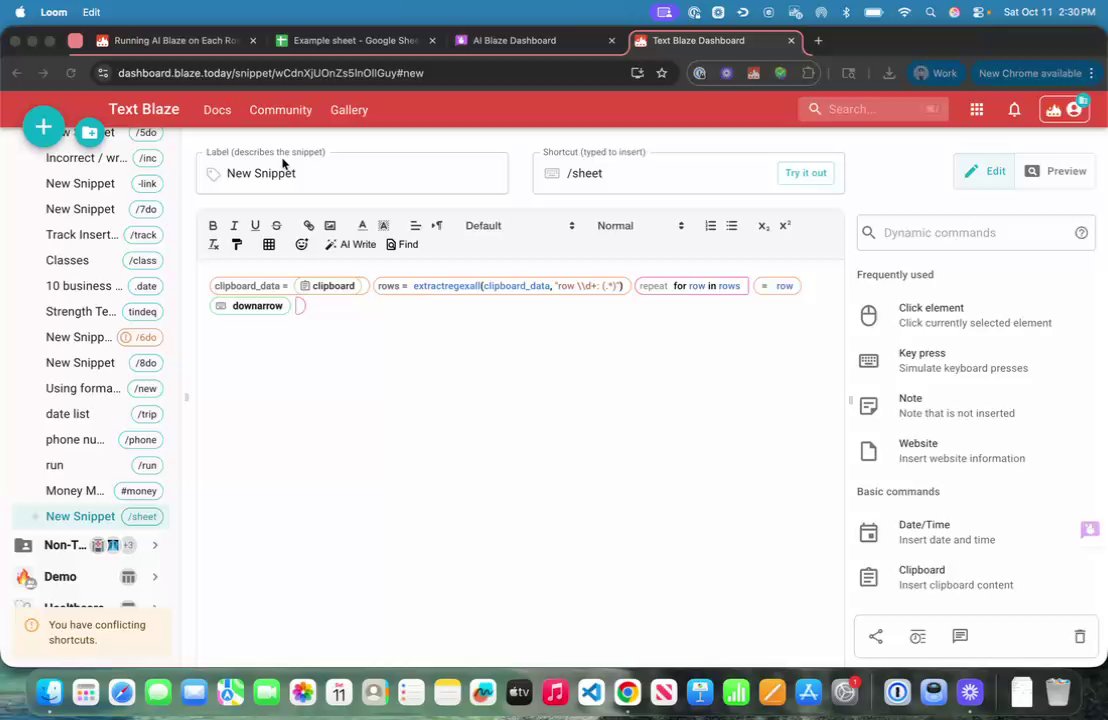Click the new snippet plus button
1108x720 pixels.
44,127
